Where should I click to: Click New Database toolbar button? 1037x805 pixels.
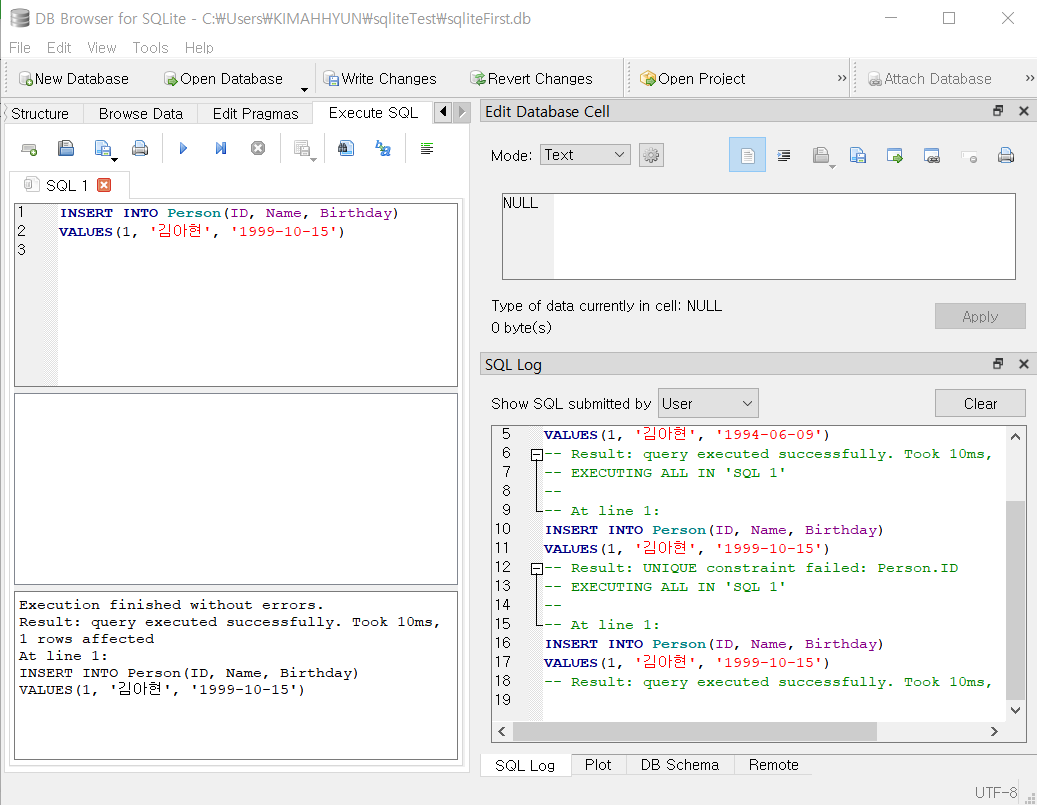click(73, 79)
